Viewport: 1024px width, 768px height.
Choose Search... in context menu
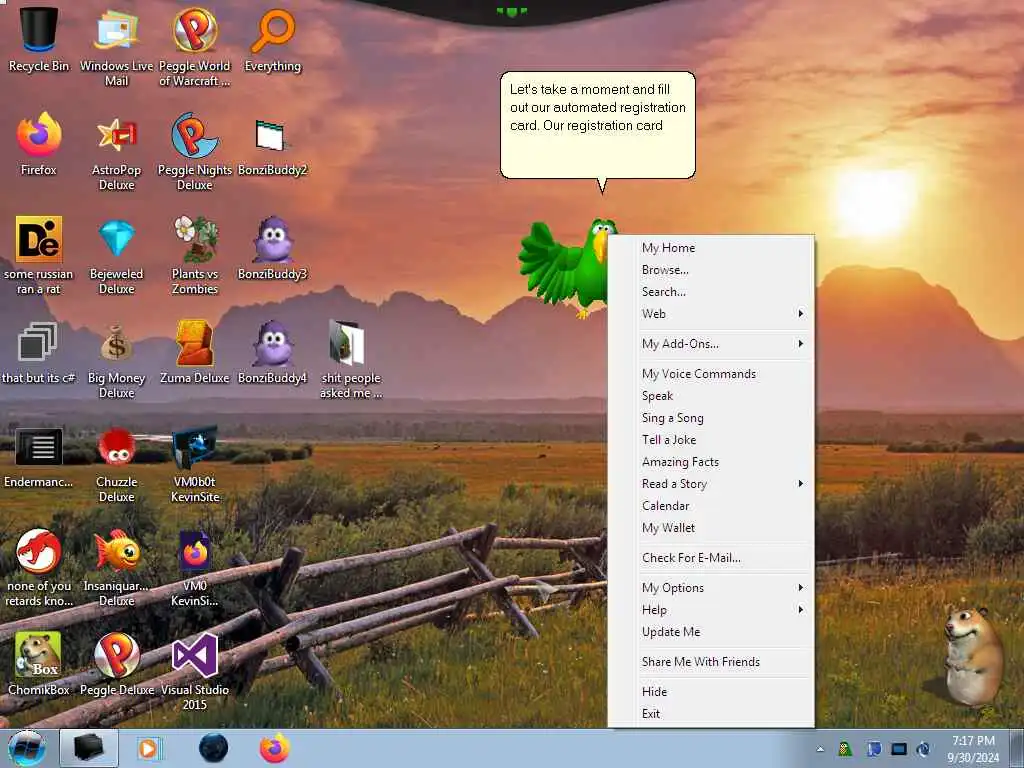[712, 292]
